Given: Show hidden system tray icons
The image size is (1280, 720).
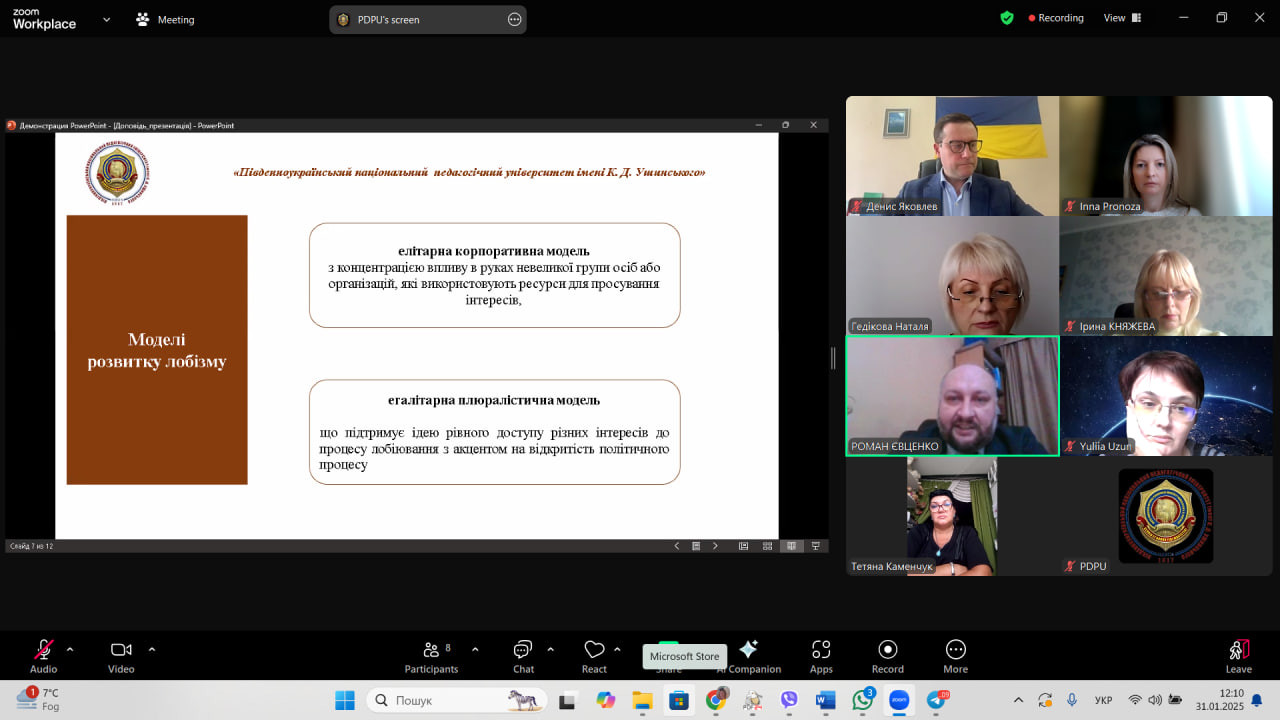Looking at the screenshot, I should (x=1019, y=700).
